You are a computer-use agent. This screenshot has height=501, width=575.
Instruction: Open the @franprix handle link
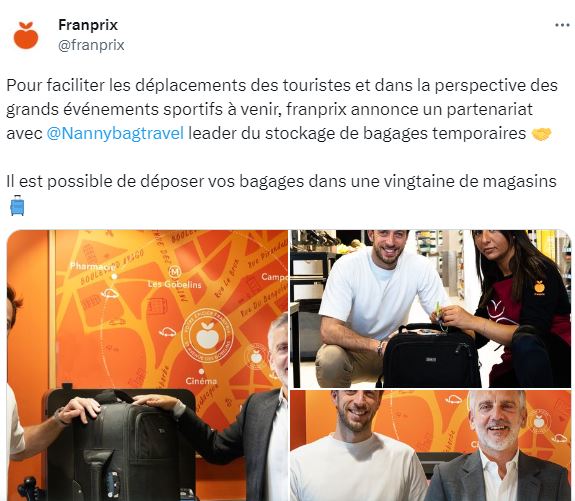point(91,45)
